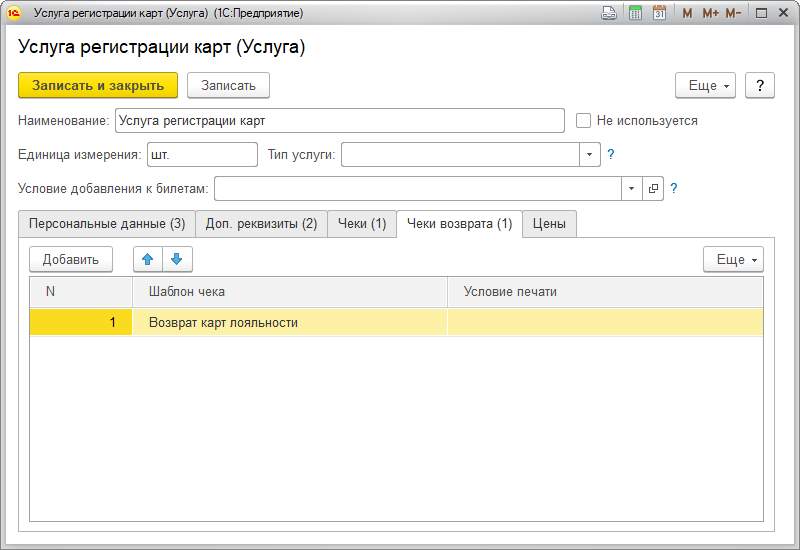Switch to Персональные данные (3) tab
This screenshot has width=800, height=550.
pyautogui.click(x=107, y=224)
